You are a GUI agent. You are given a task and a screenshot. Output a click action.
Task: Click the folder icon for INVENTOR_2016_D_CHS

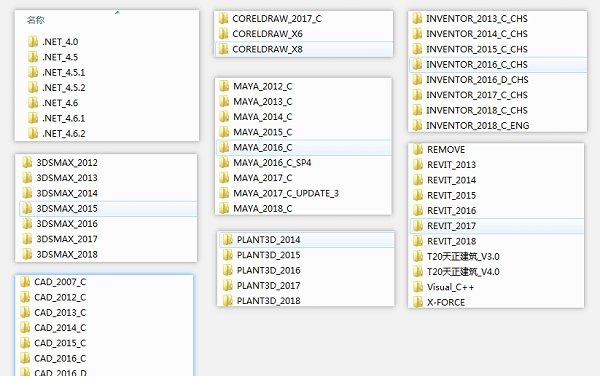coord(417,80)
